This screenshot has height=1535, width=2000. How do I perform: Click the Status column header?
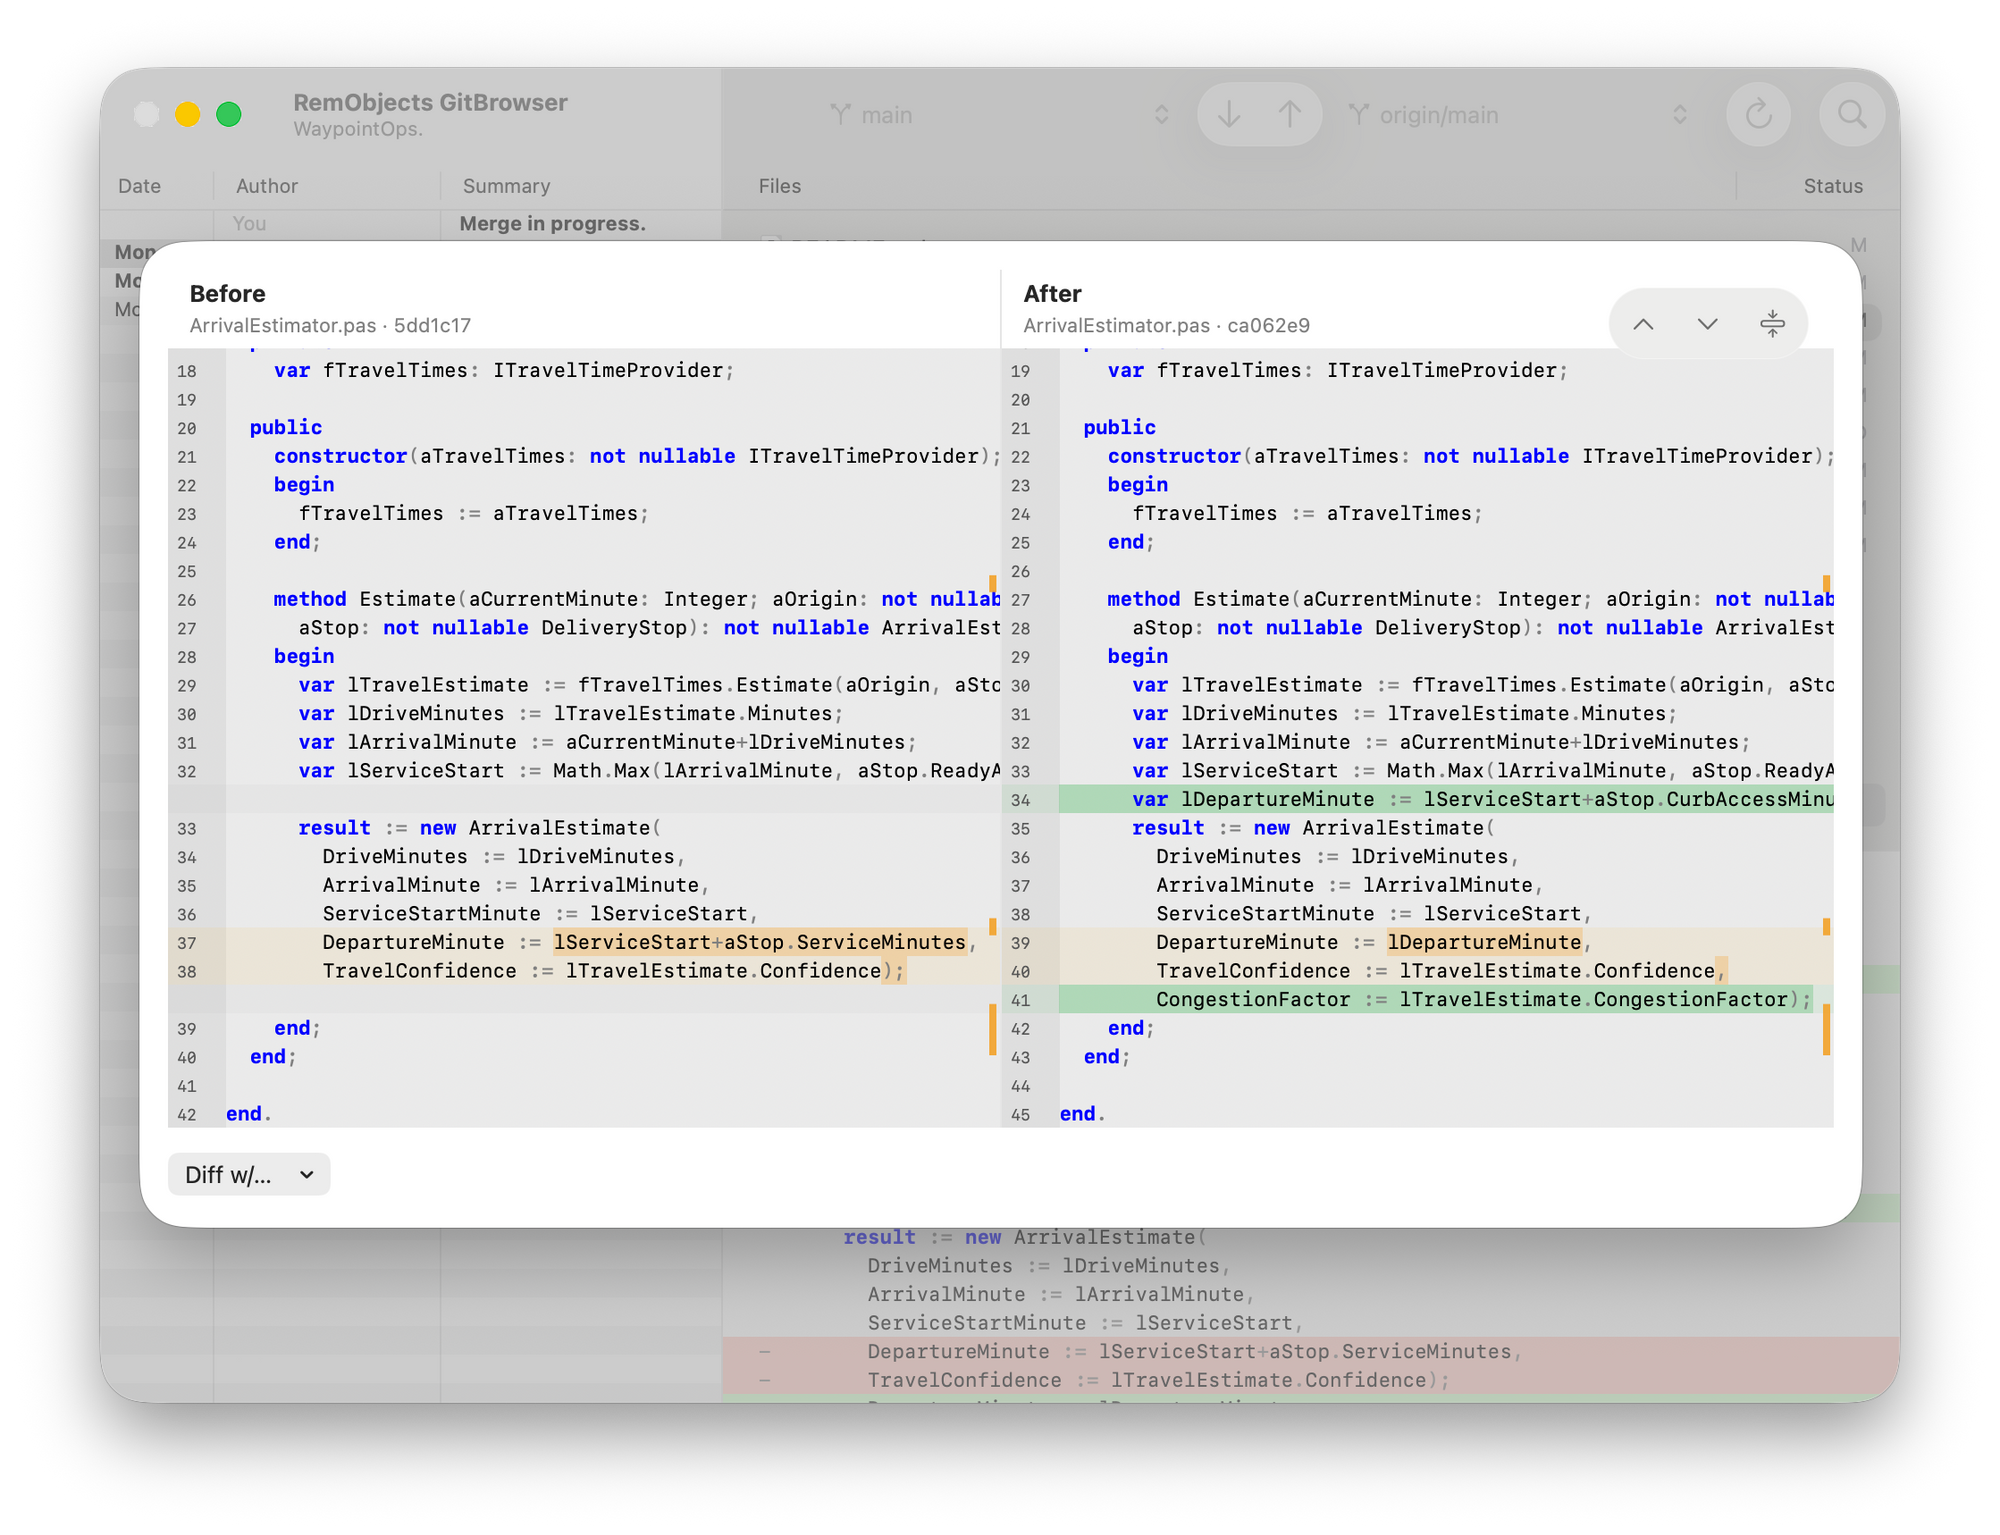(1833, 186)
